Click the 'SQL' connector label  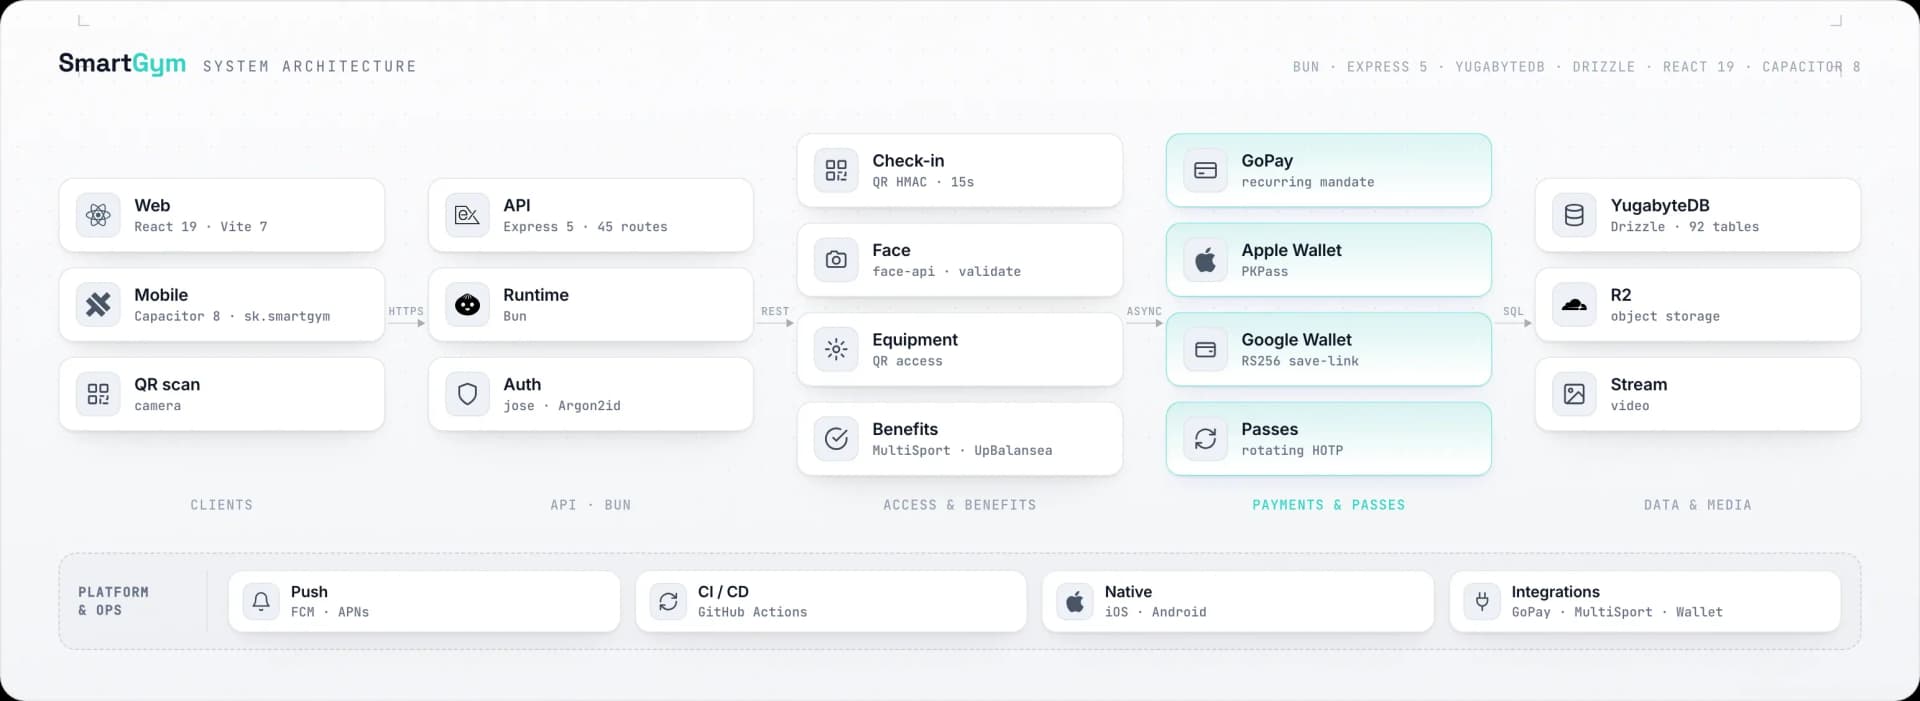pos(1513,311)
